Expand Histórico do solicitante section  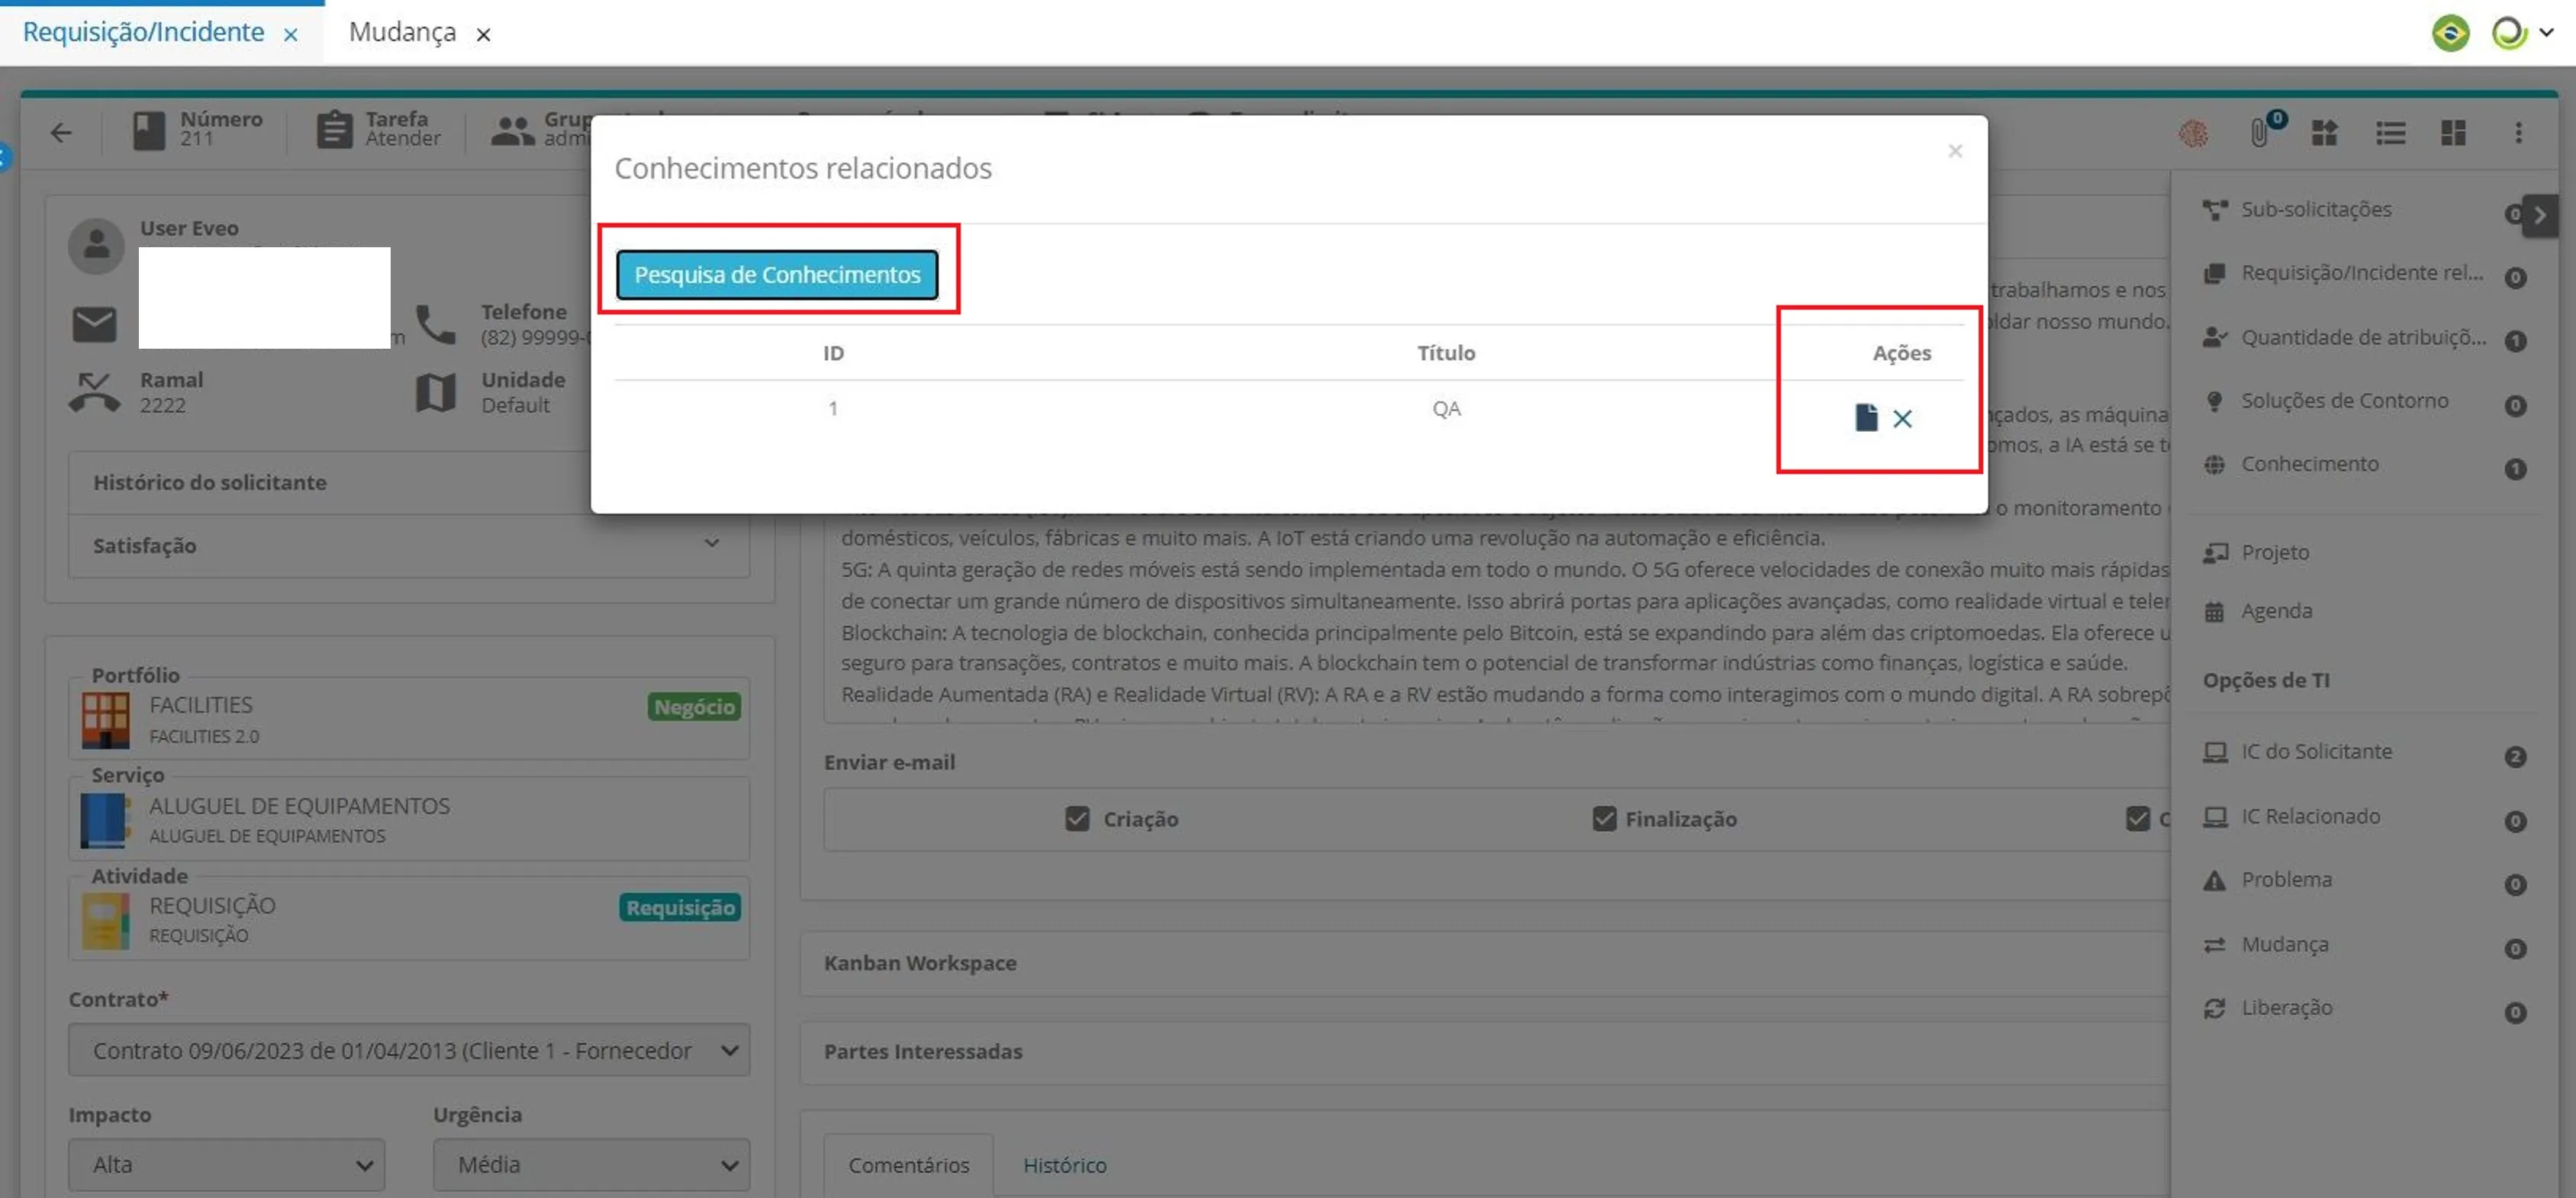(x=409, y=483)
